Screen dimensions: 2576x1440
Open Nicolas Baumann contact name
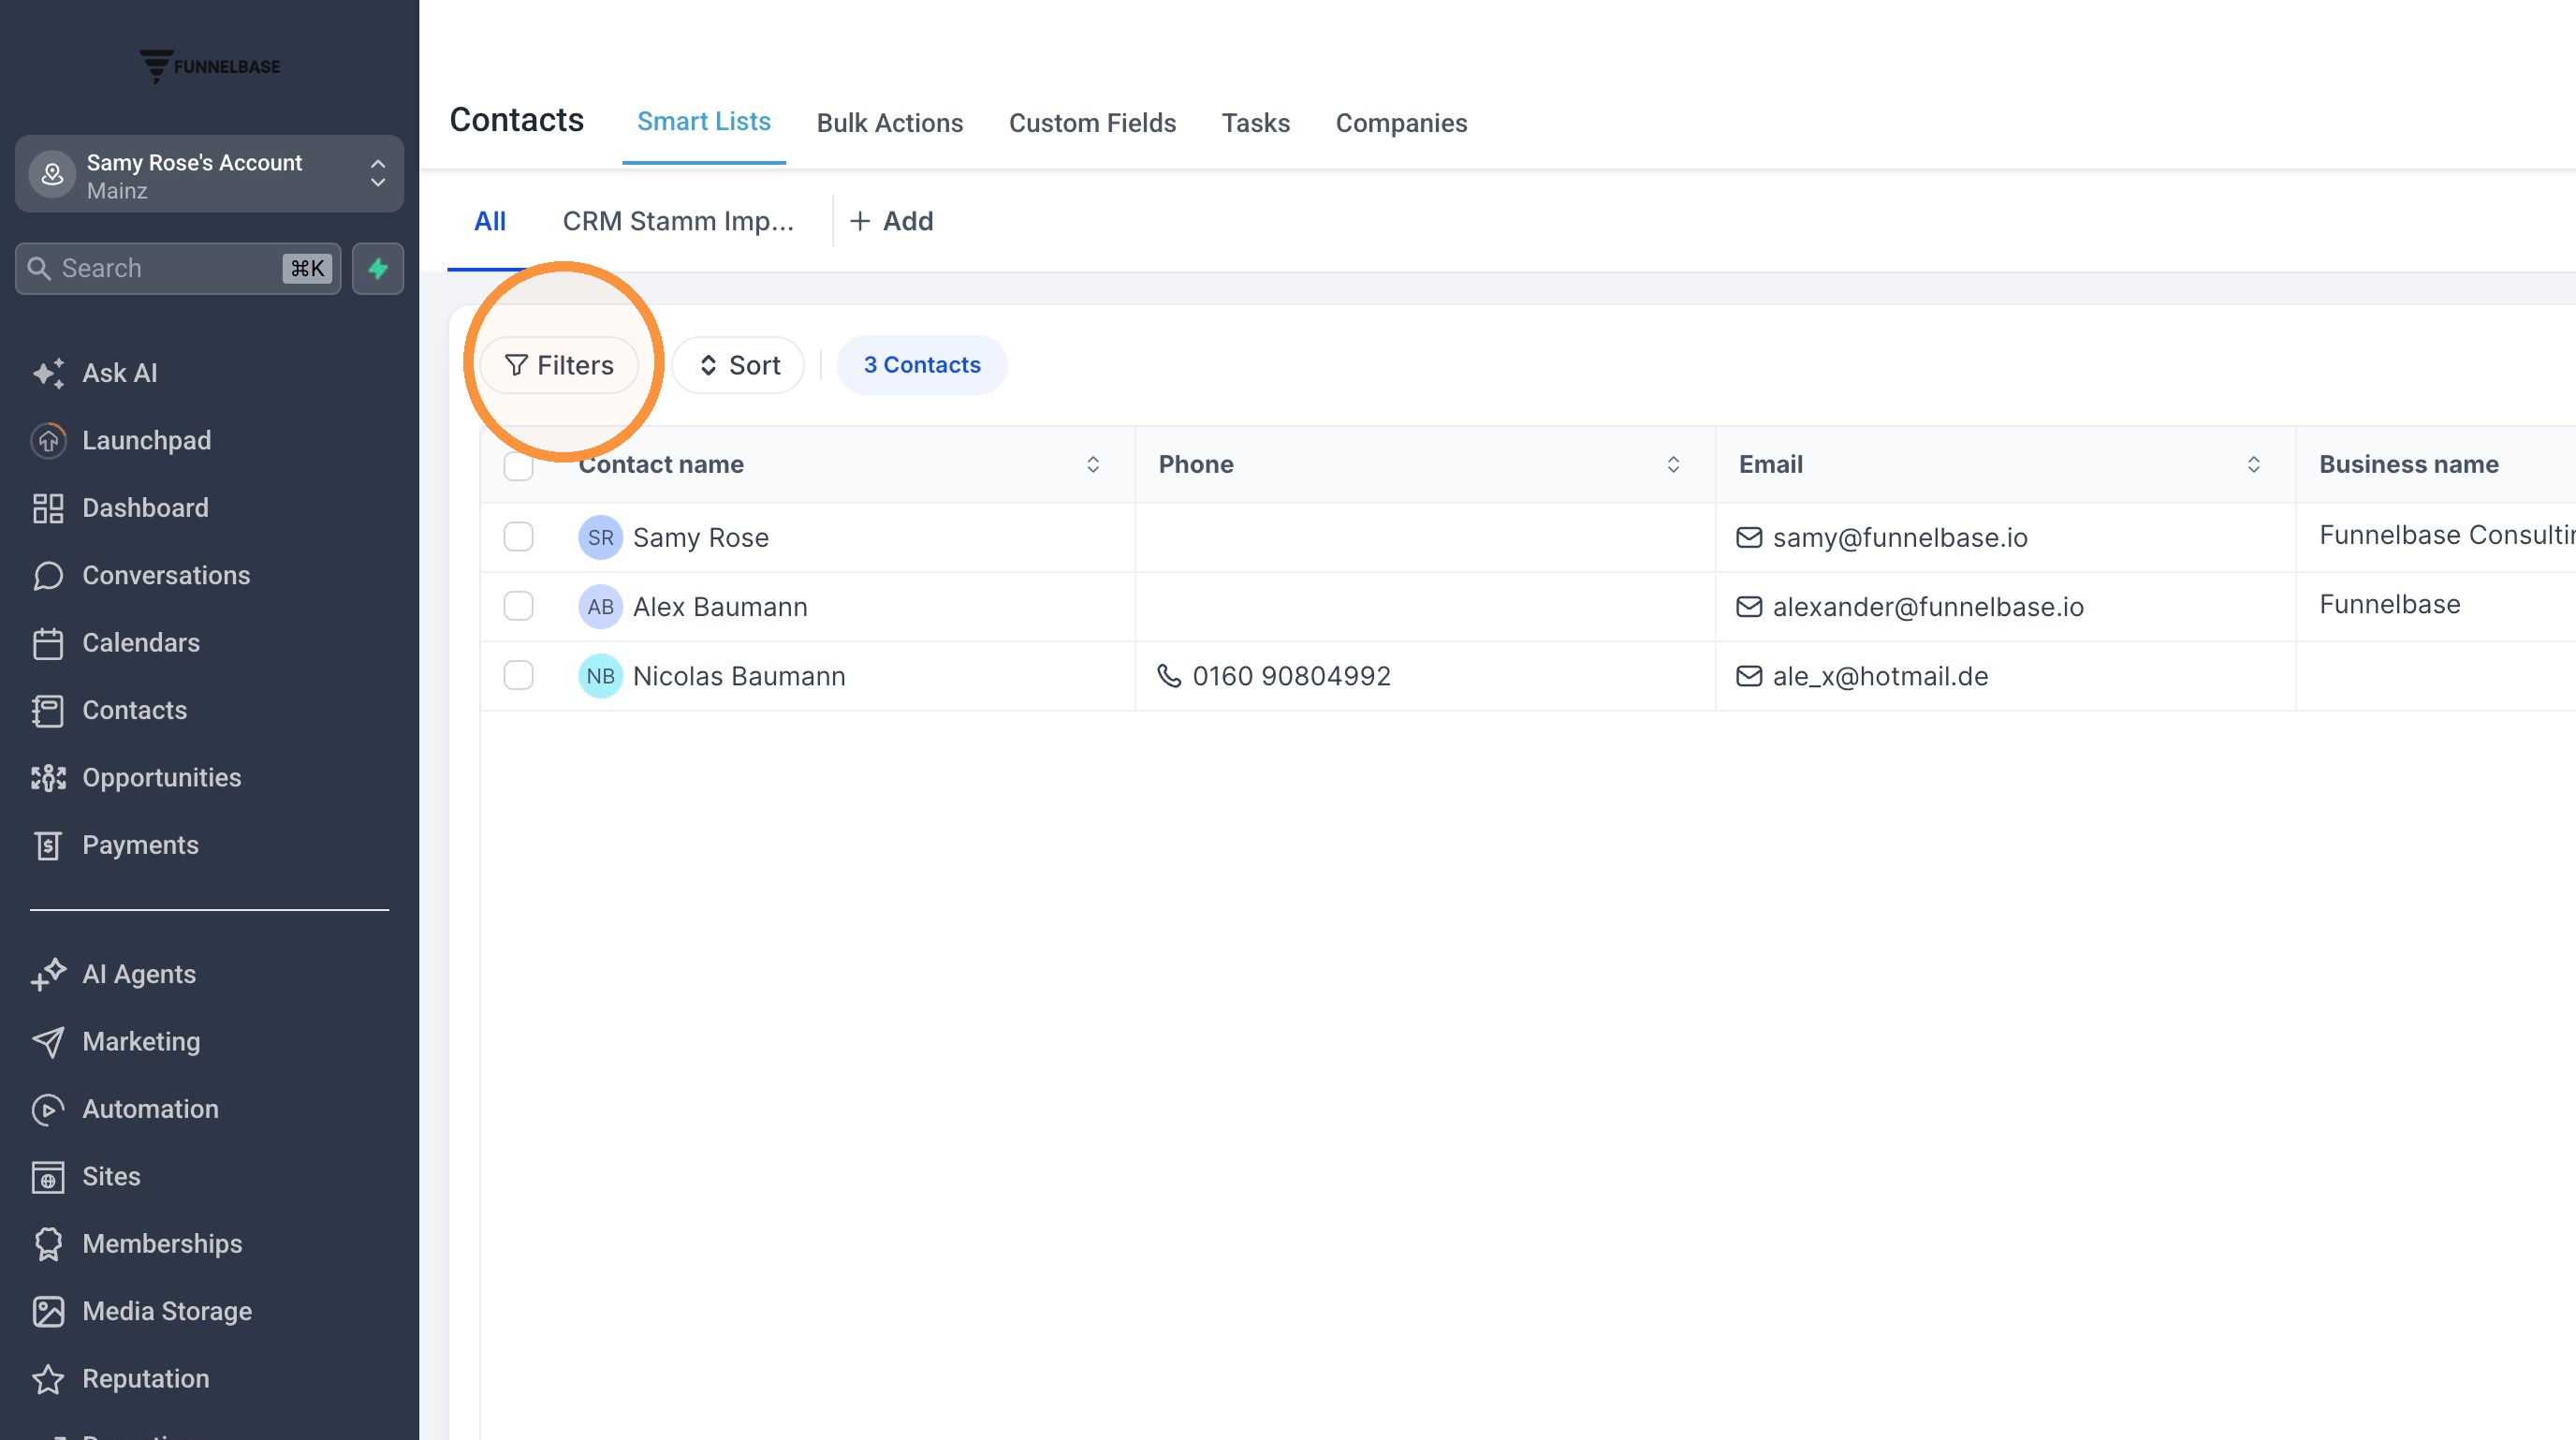(739, 676)
